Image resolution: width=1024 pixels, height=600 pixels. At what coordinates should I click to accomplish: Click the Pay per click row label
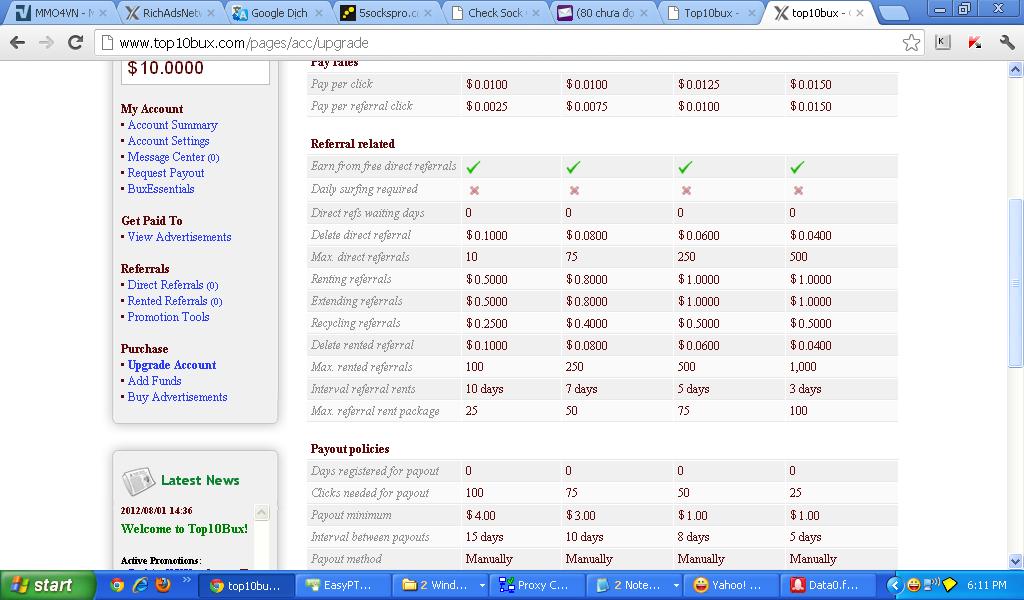(x=342, y=84)
